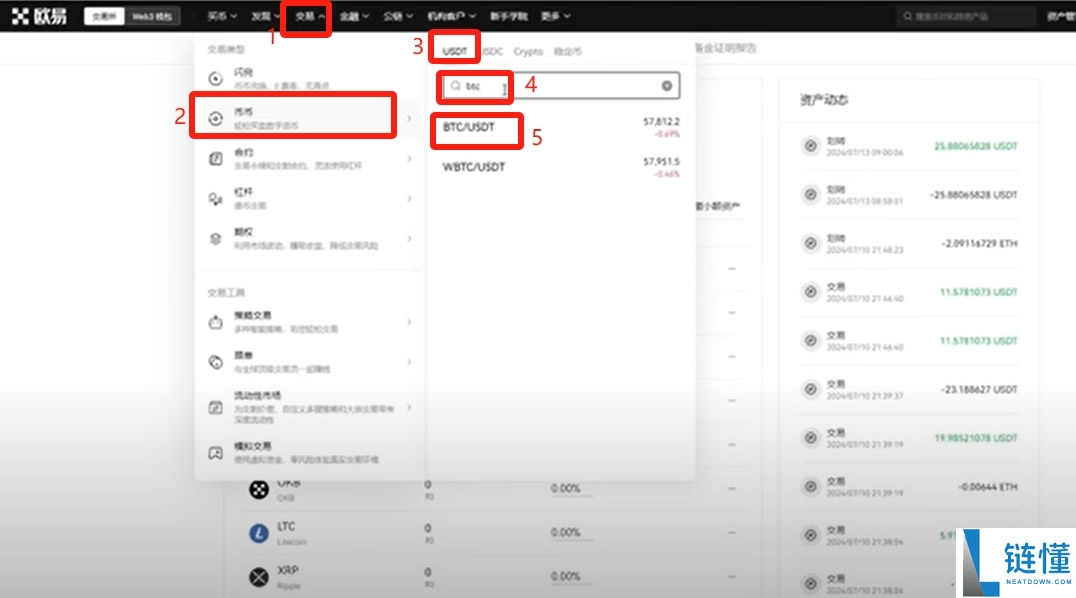This screenshot has height=598, width=1076.
Task: Expand the 币币 submenu arrow
Action: click(410, 118)
